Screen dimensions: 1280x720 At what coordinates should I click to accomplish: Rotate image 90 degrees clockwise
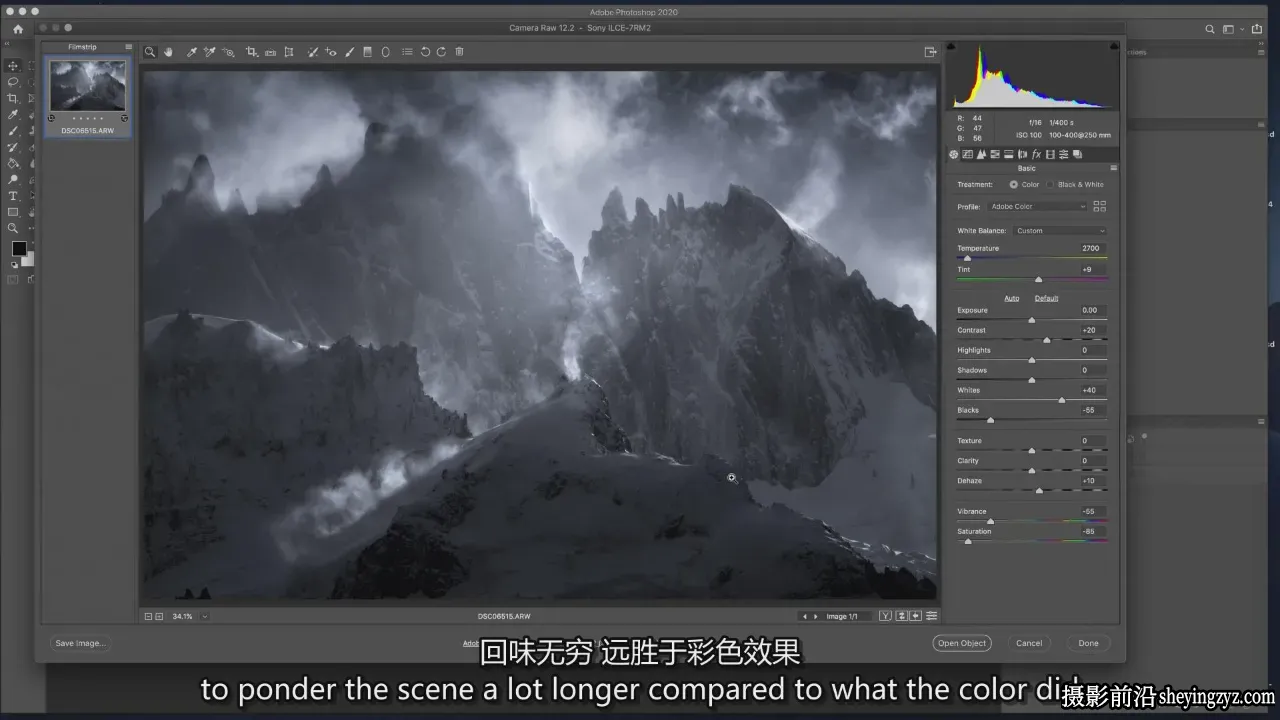441,52
